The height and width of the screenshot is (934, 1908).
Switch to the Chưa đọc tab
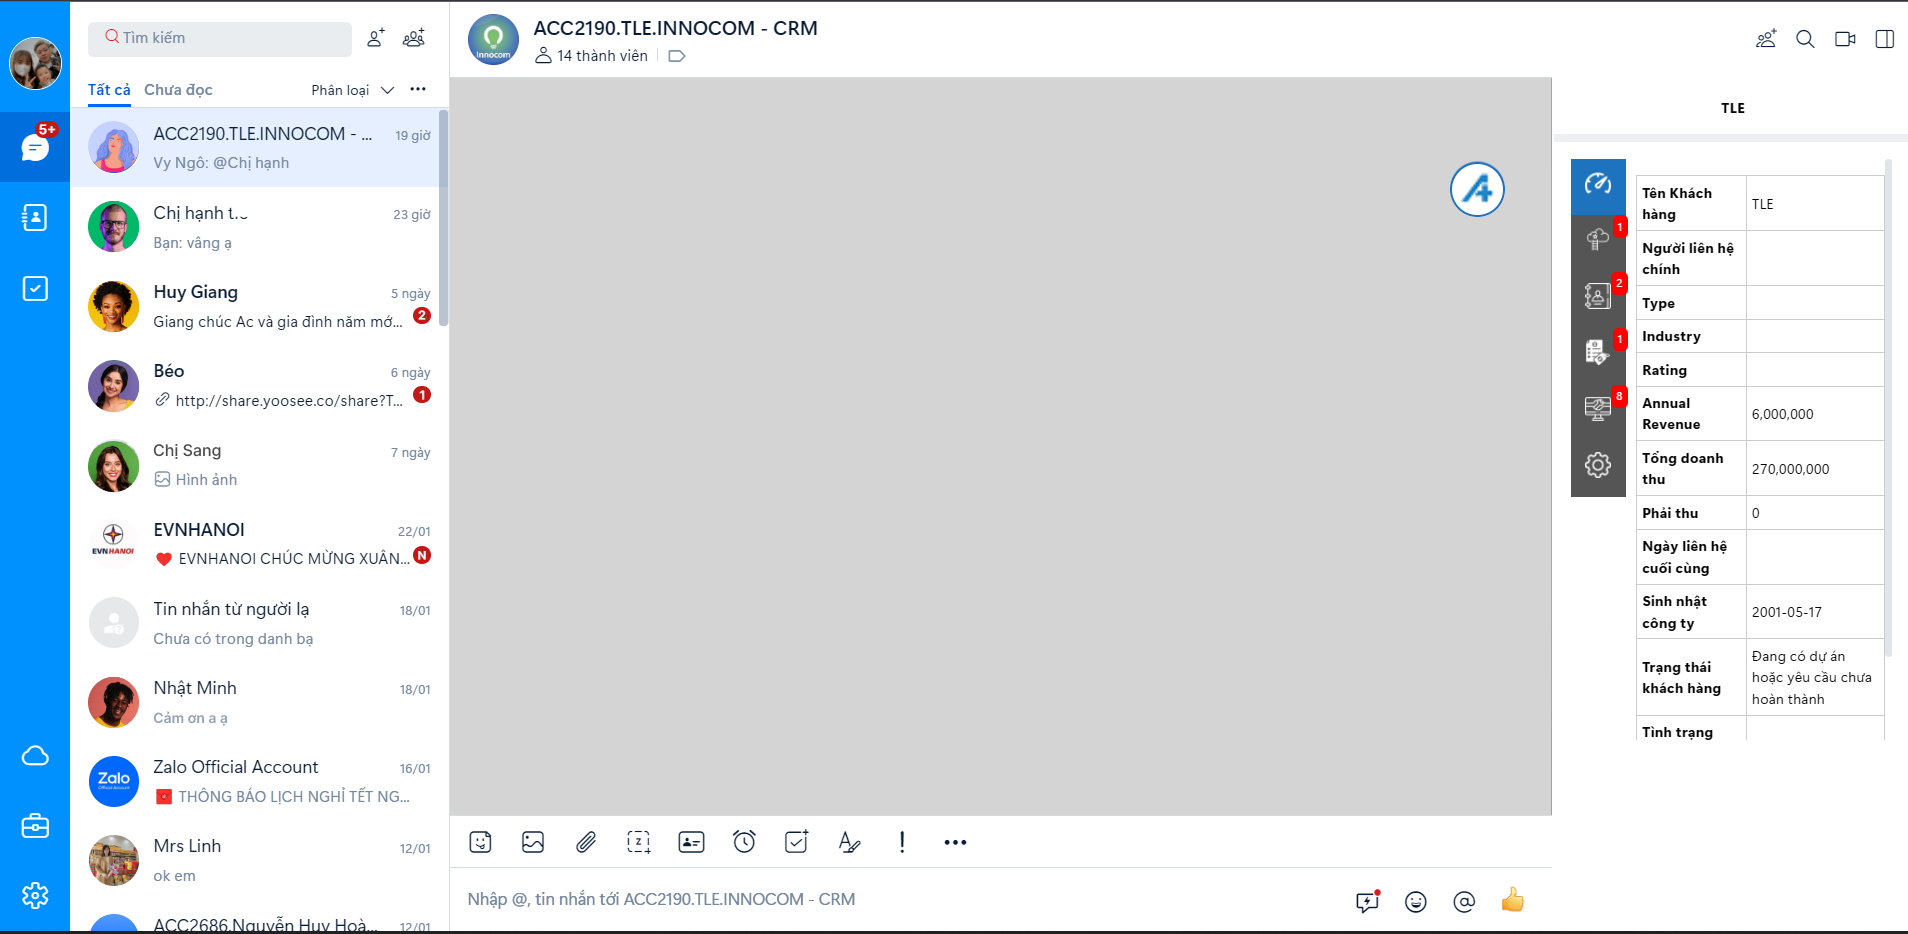pyautogui.click(x=178, y=90)
